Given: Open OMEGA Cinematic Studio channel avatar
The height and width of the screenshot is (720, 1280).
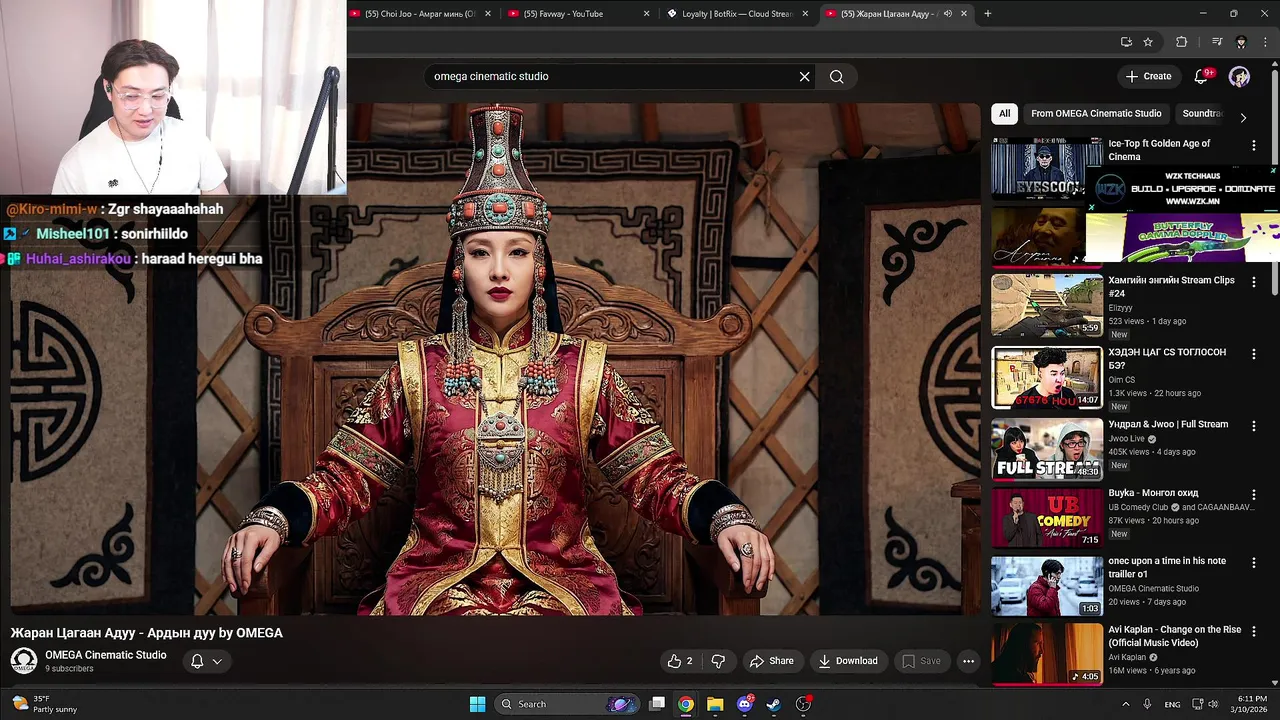Looking at the screenshot, I should pos(24,661).
